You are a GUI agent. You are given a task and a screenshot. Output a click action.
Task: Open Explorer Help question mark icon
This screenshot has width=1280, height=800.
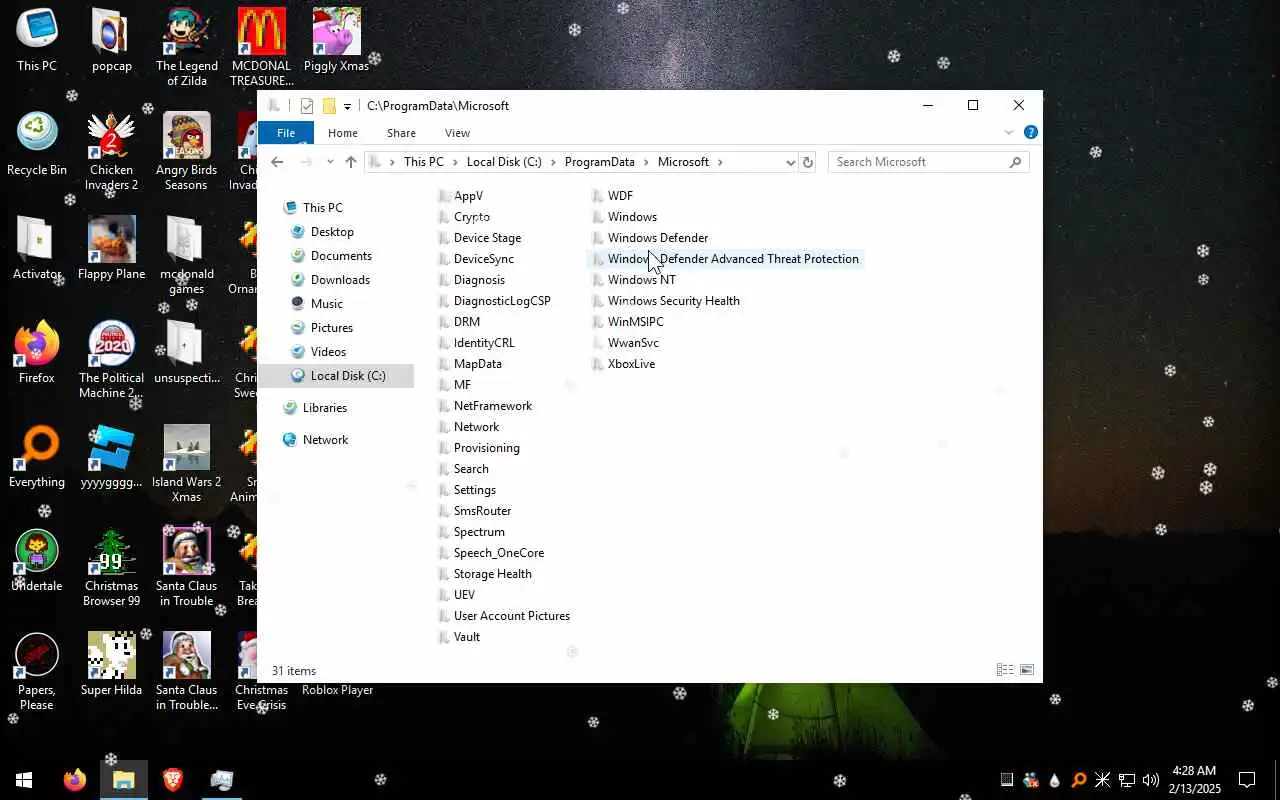pyautogui.click(x=1030, y=132)
